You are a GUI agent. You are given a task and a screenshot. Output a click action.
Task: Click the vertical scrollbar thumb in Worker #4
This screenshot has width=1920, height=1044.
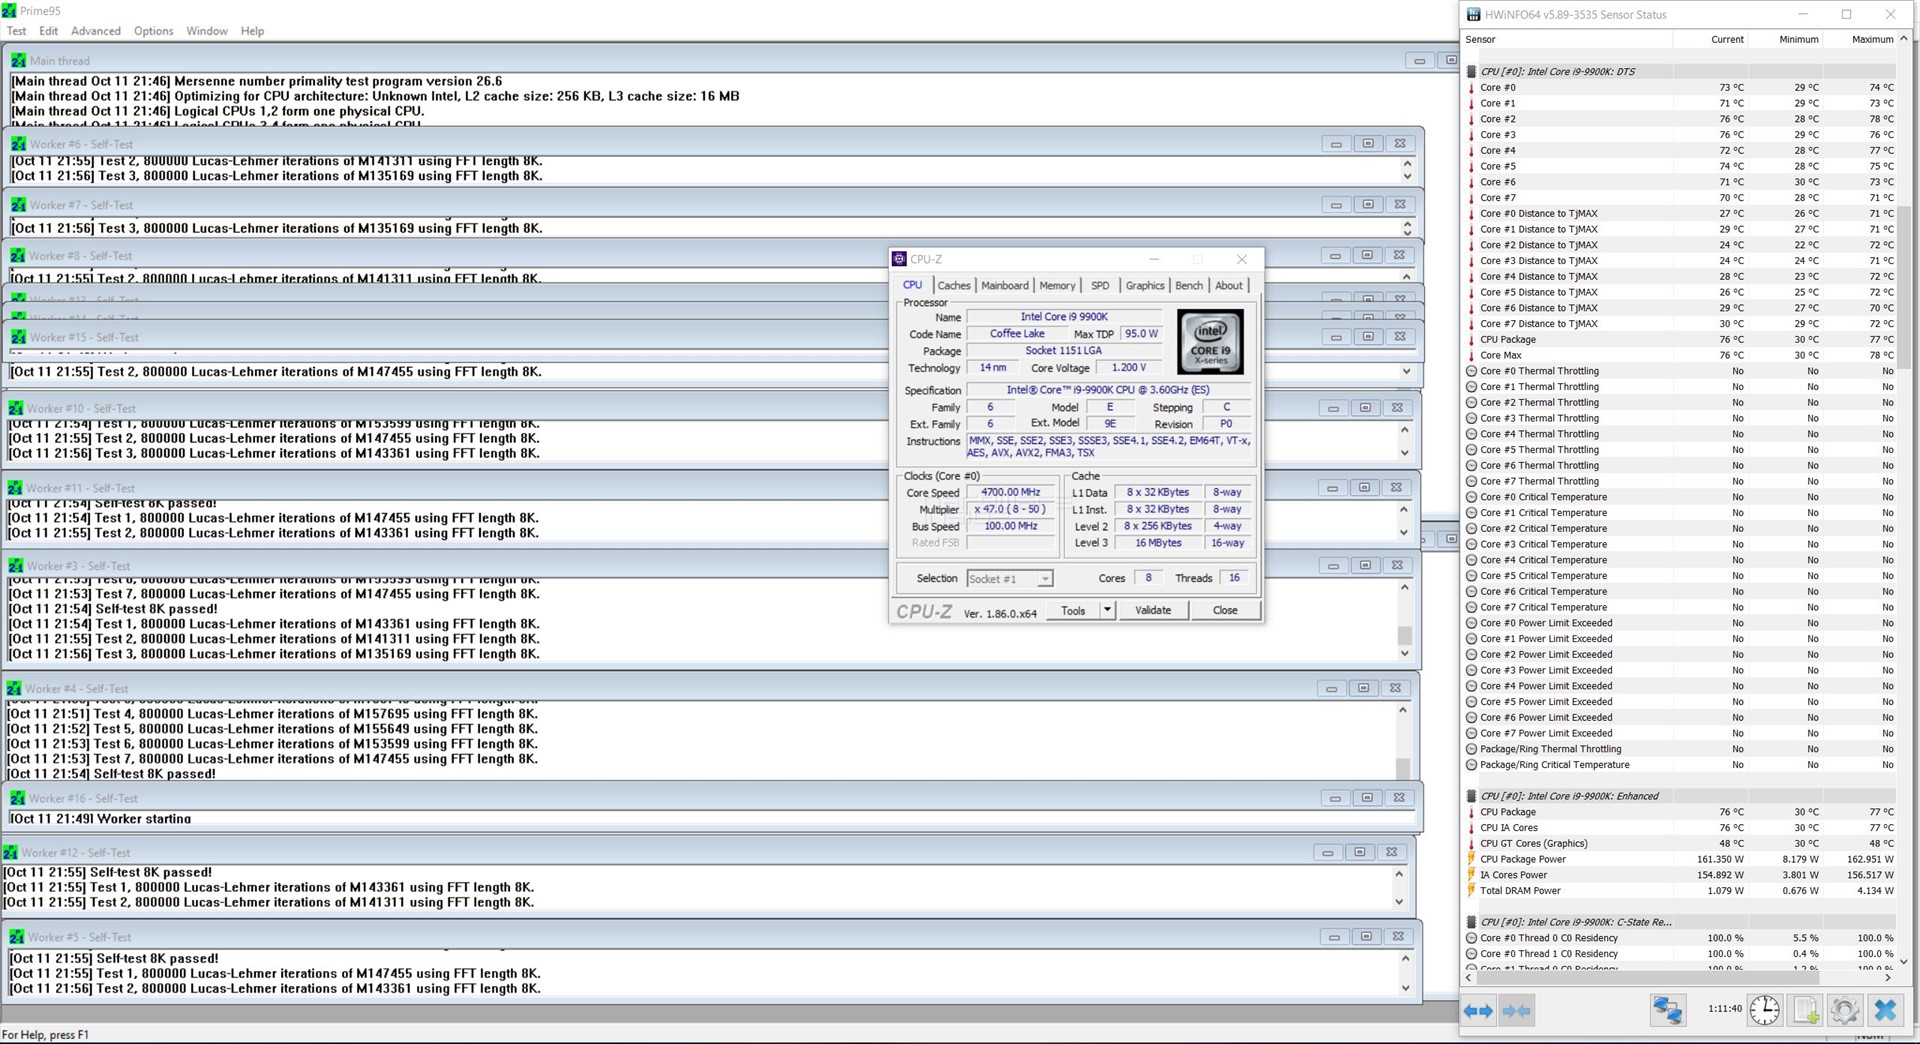1403,768
